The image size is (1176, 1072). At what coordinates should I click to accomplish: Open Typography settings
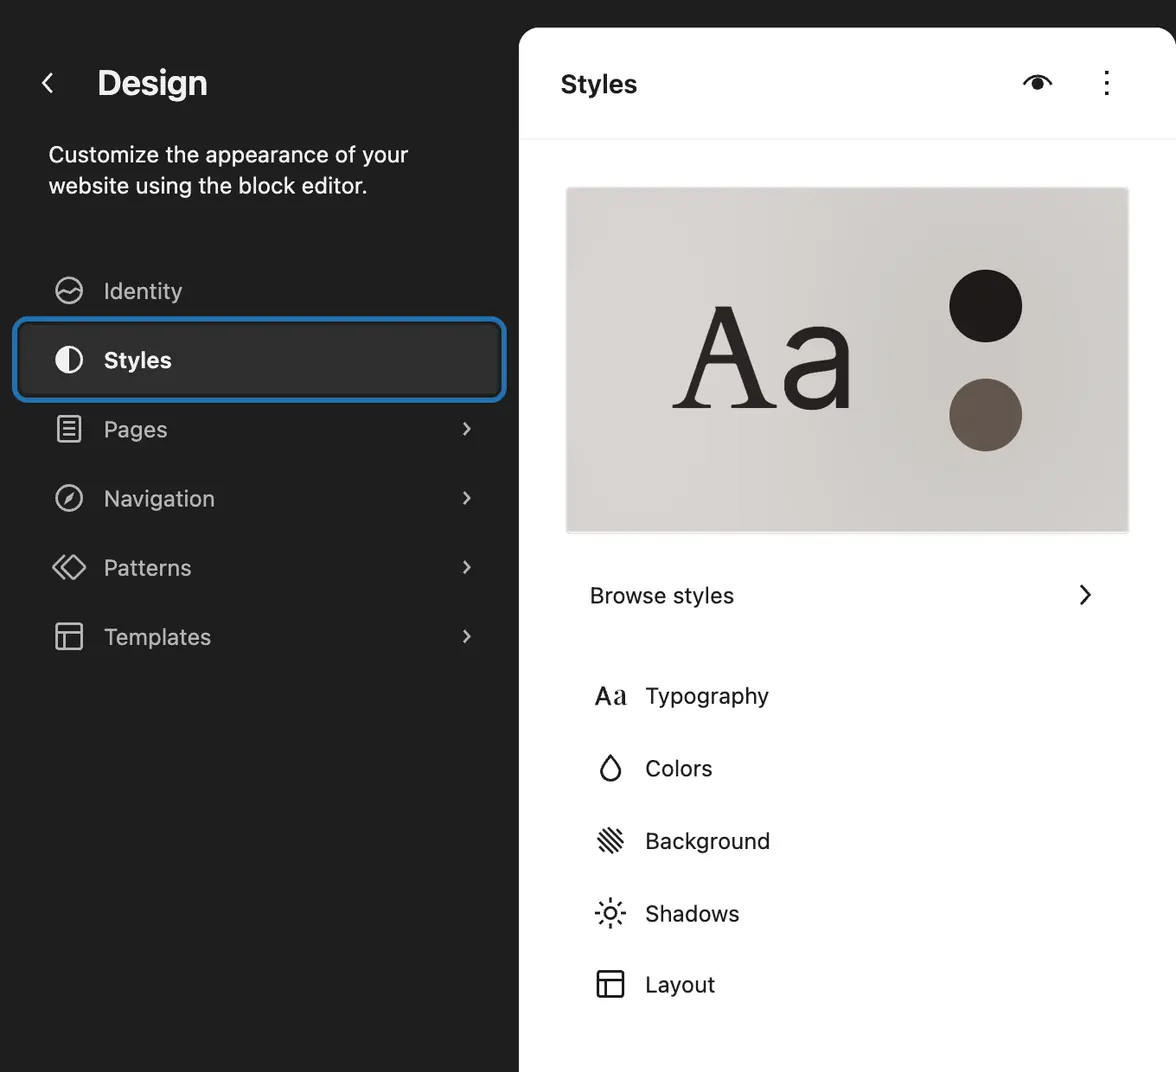point(848,696)
